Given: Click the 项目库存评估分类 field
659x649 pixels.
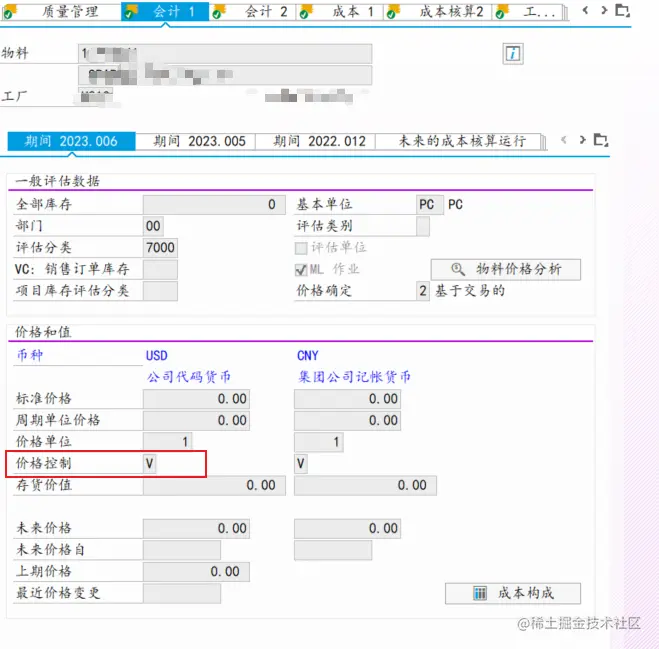Looking at the screenshot, I should click(x=160, y=291).
